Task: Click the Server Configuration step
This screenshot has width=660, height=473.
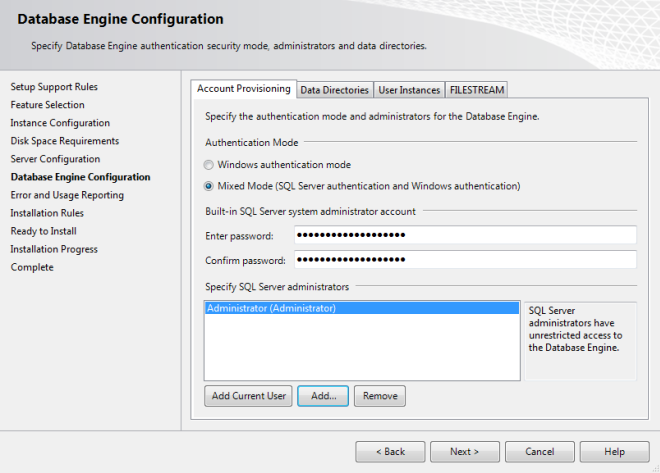Action: (55, 159)
